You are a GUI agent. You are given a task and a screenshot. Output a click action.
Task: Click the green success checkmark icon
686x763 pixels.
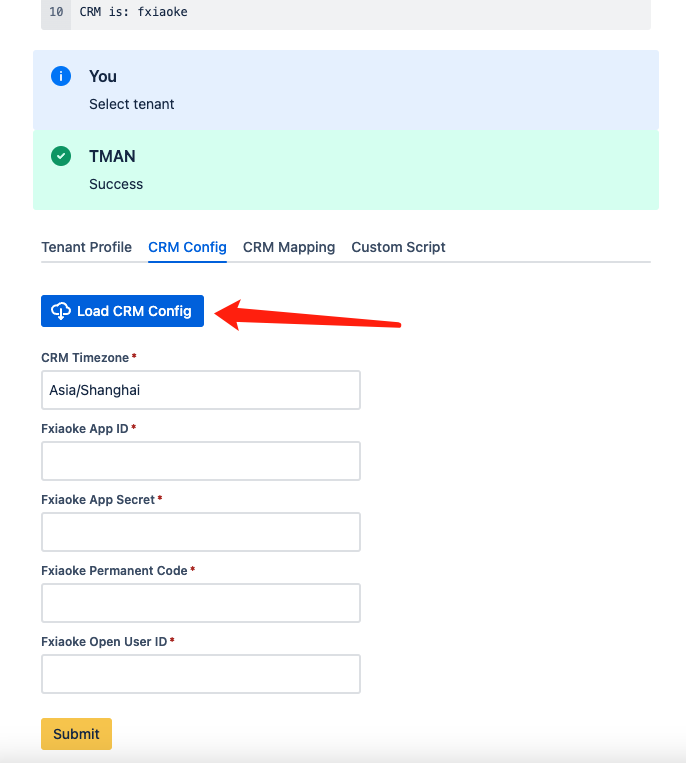pyautogui.click(x=61, y=156)
